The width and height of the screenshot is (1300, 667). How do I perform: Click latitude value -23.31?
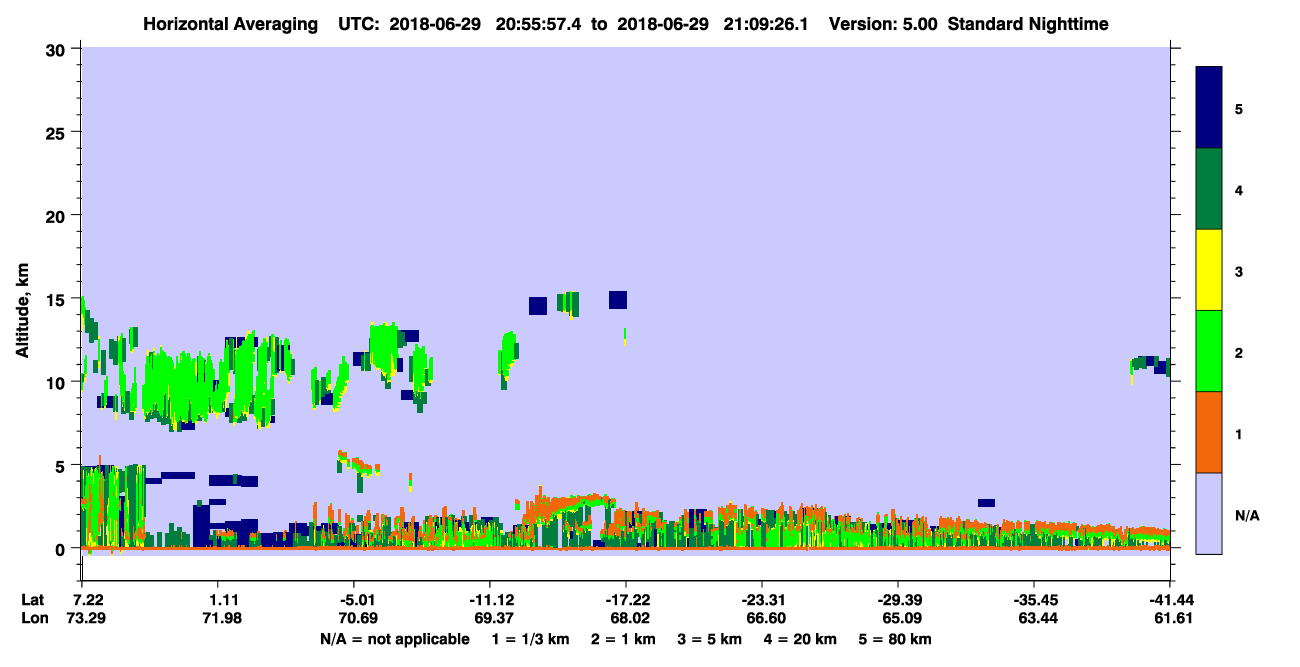pos(762,600)
